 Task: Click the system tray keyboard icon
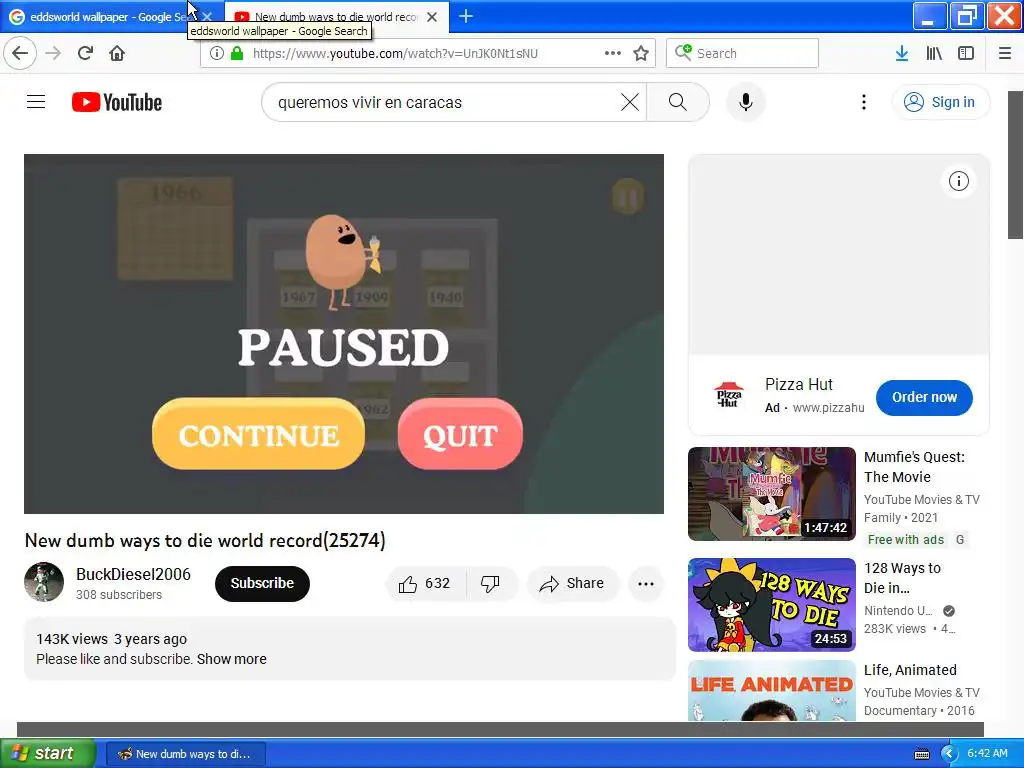[921, 754]
